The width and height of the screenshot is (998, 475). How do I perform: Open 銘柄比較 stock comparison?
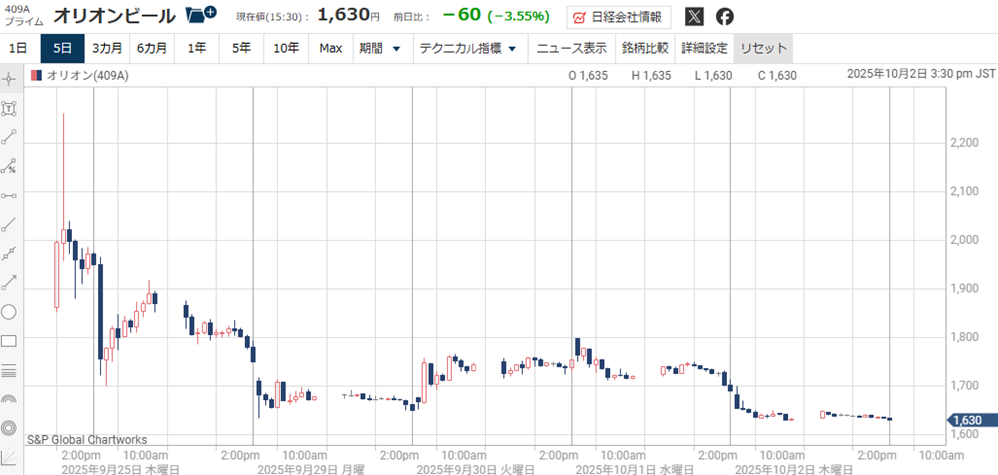point(644,48)
